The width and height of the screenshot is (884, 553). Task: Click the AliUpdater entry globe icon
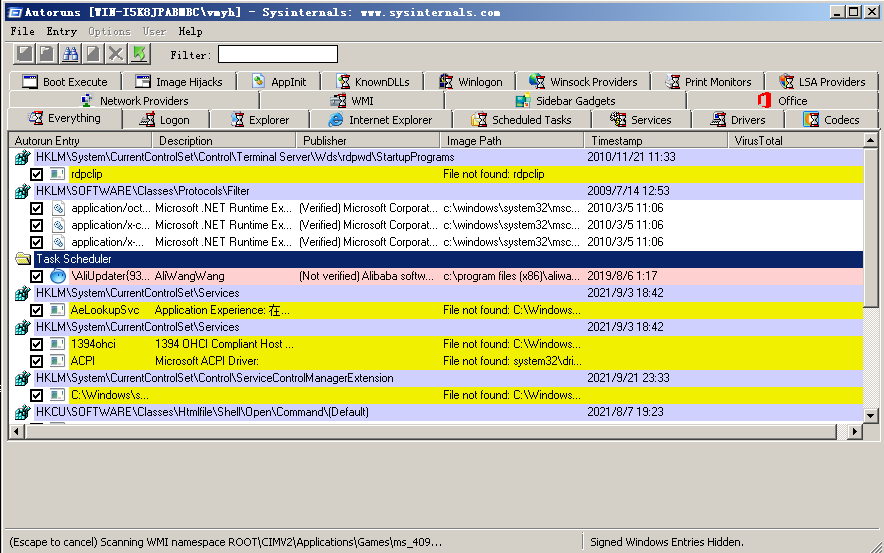tap(58, 276)
